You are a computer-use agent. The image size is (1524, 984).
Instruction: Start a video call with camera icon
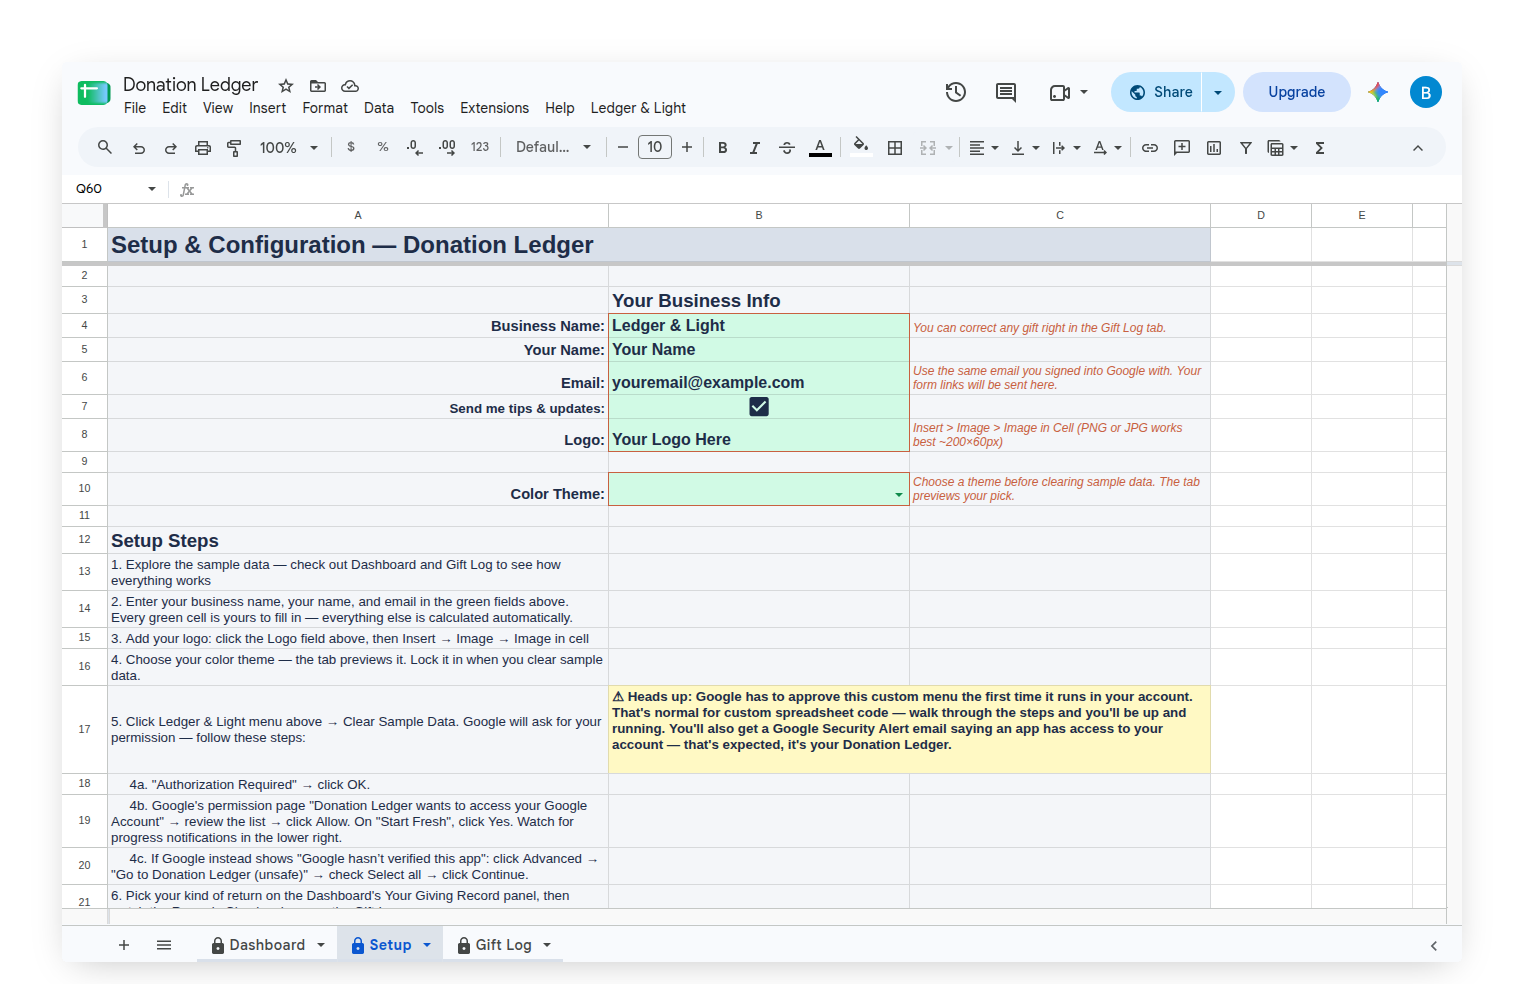click(1060, 92)
